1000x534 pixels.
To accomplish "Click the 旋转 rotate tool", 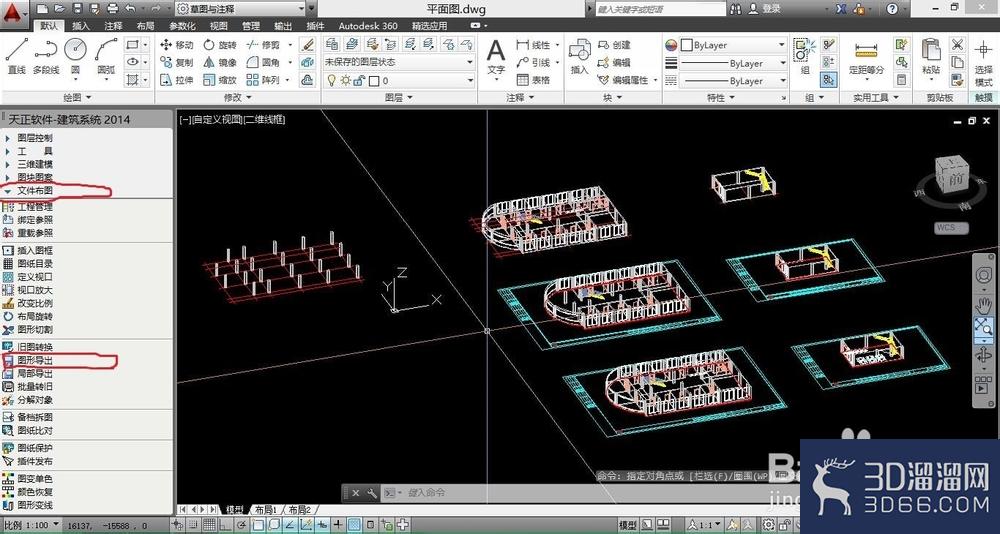I will tap(220, 45).
